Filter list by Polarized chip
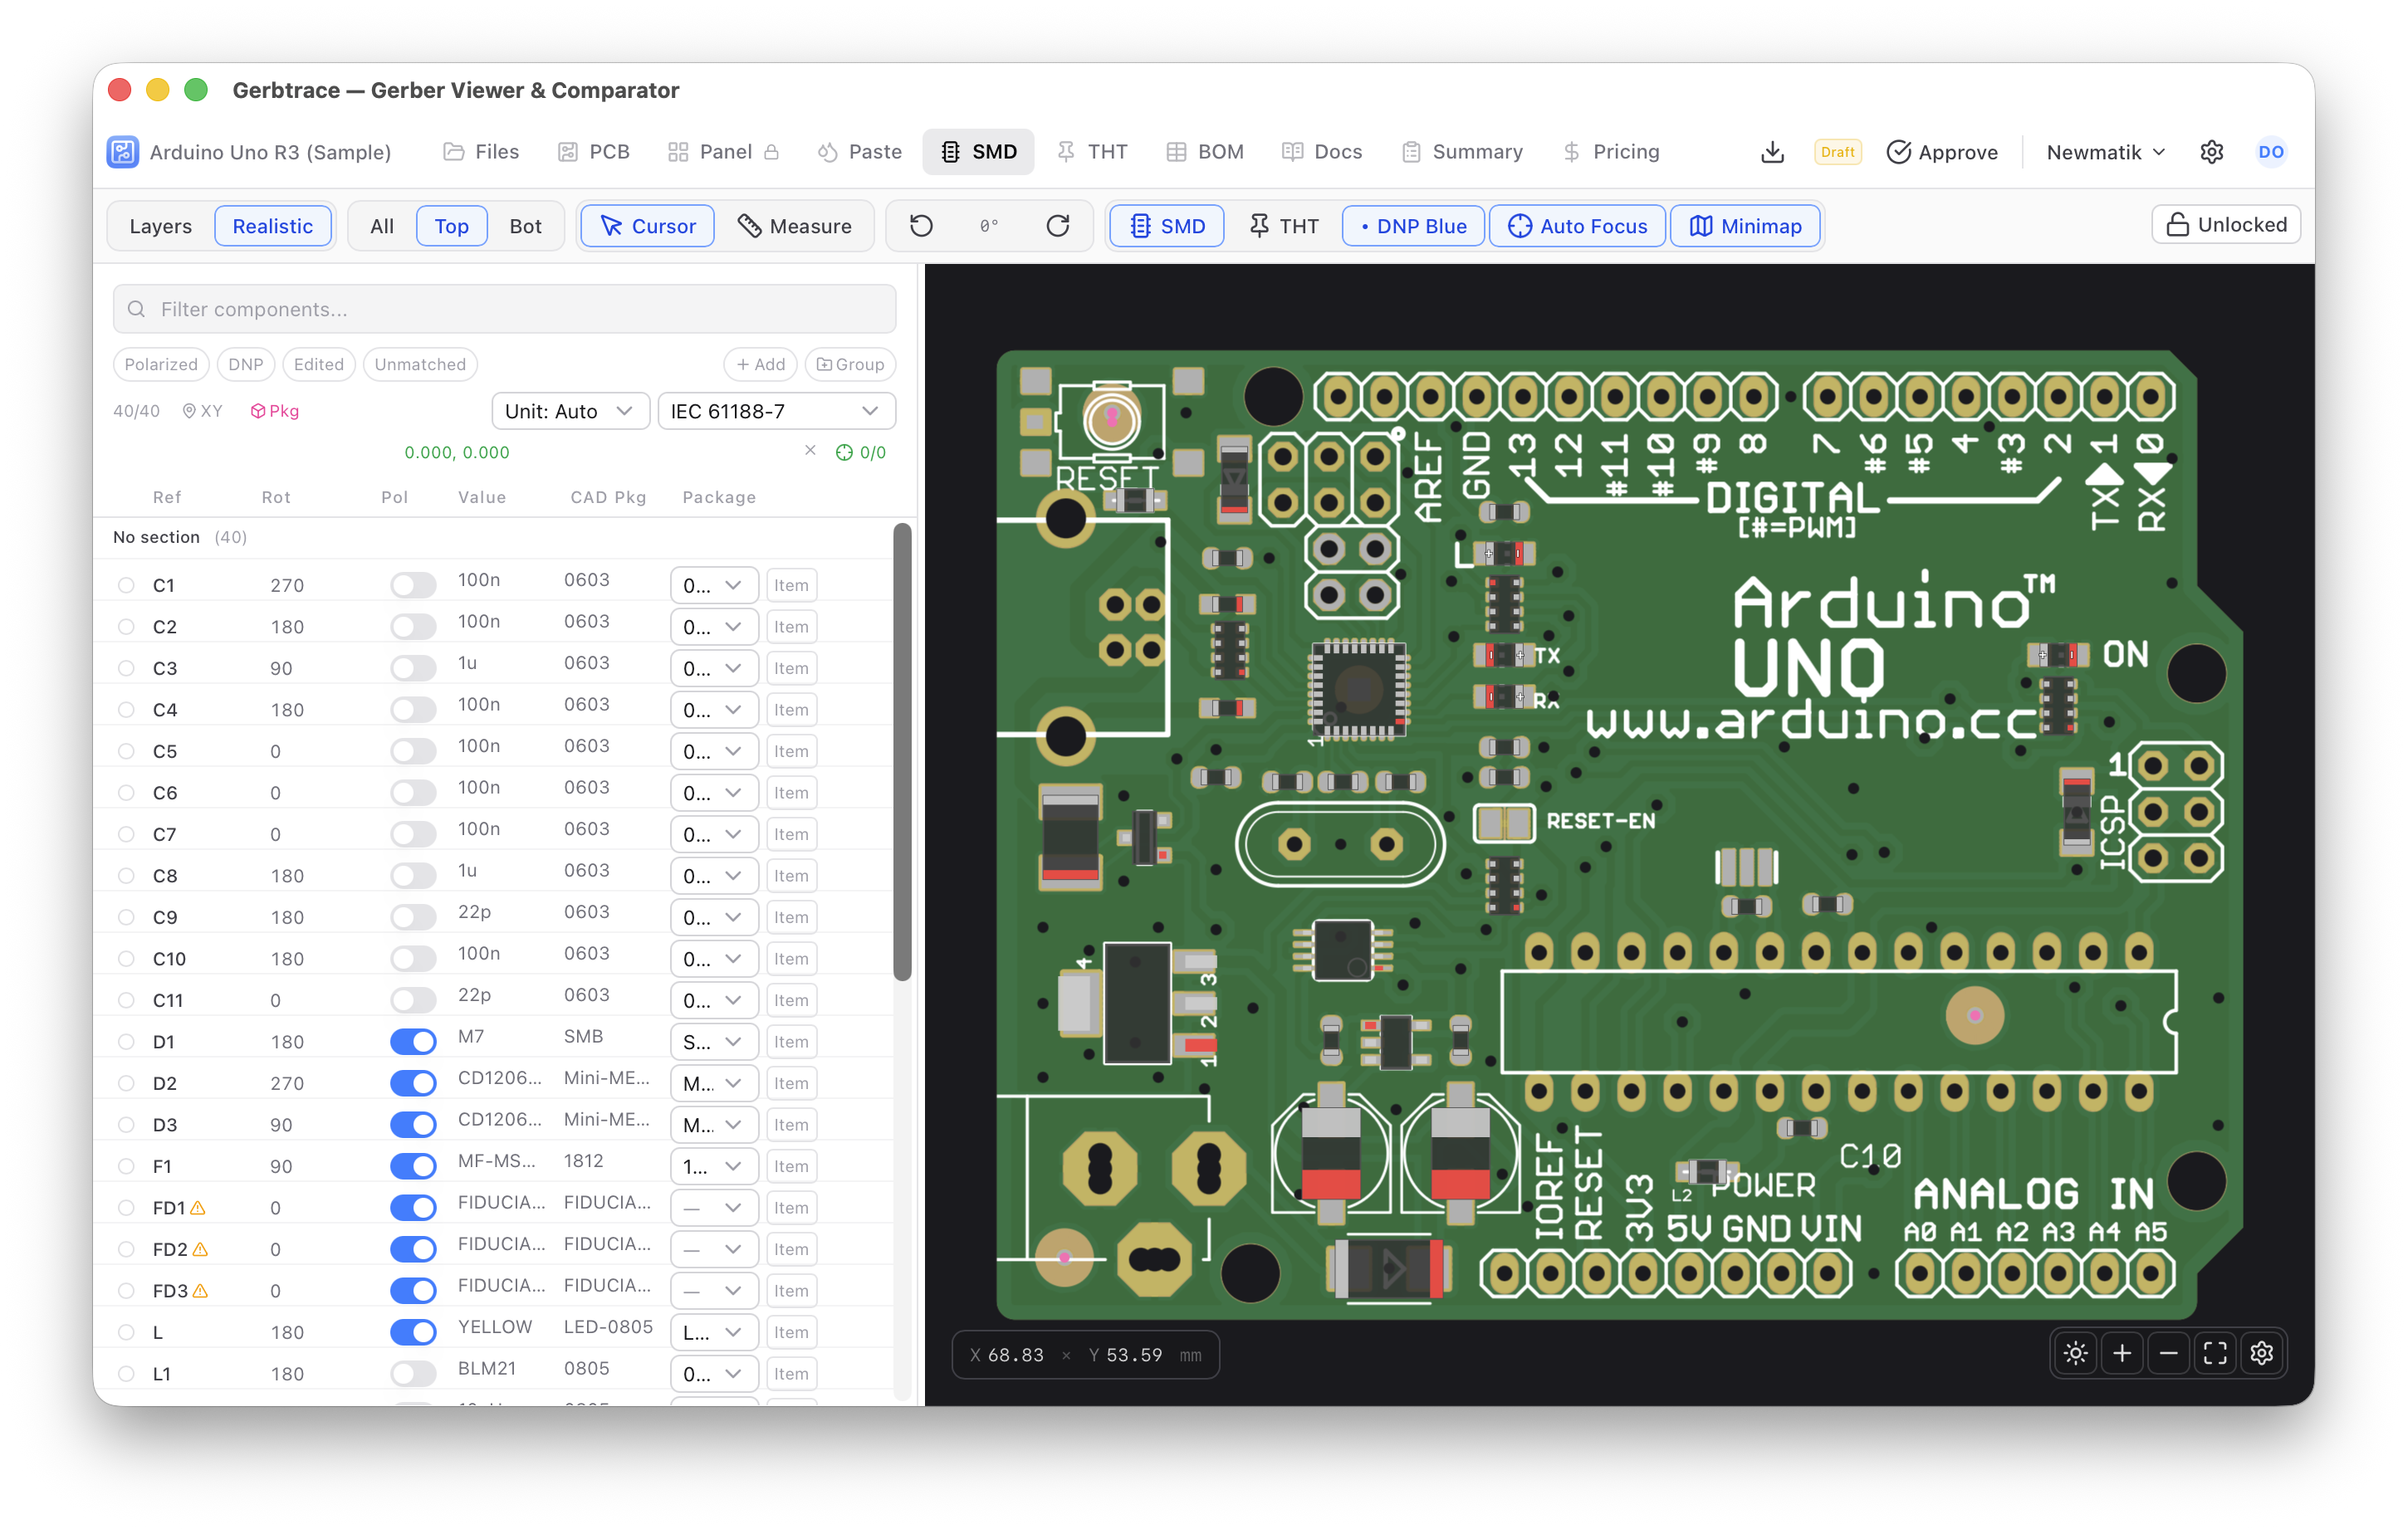The height and width of the screenshot is (1529, 2408). click(x=161, y=364)
